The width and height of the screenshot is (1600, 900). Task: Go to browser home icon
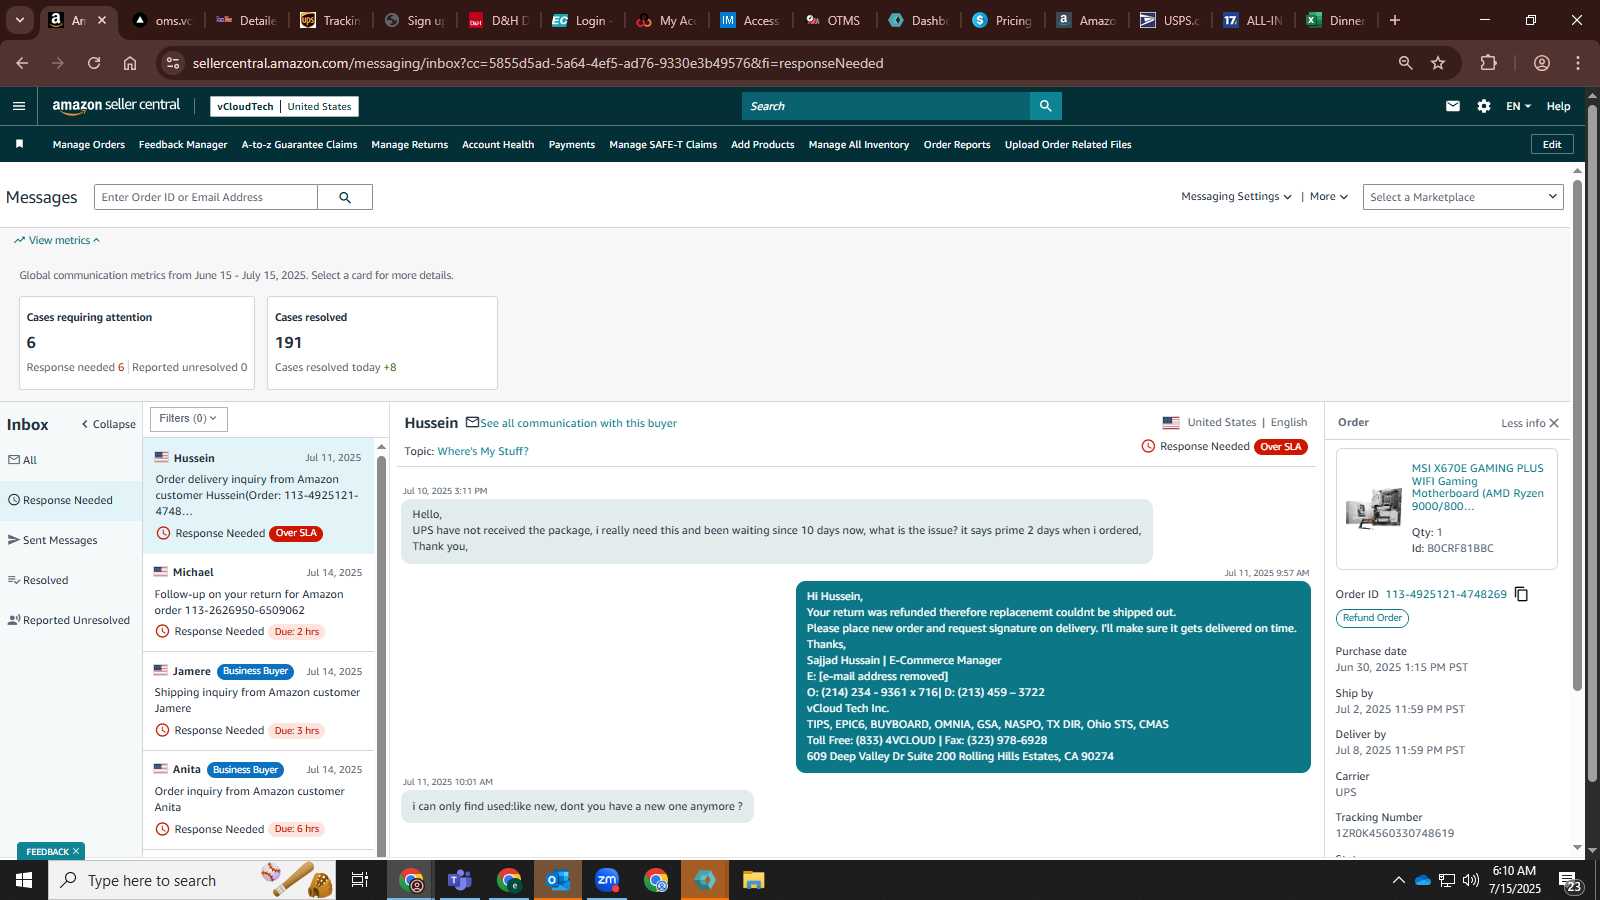(x=130, y=63)
